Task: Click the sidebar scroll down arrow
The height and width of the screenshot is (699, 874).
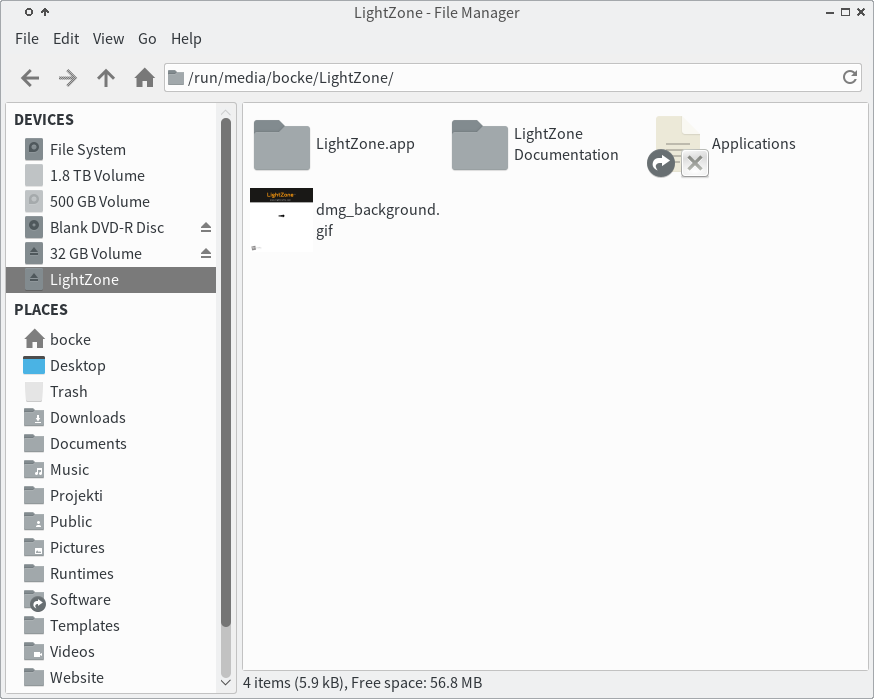Action: click(x=226, y=683)
